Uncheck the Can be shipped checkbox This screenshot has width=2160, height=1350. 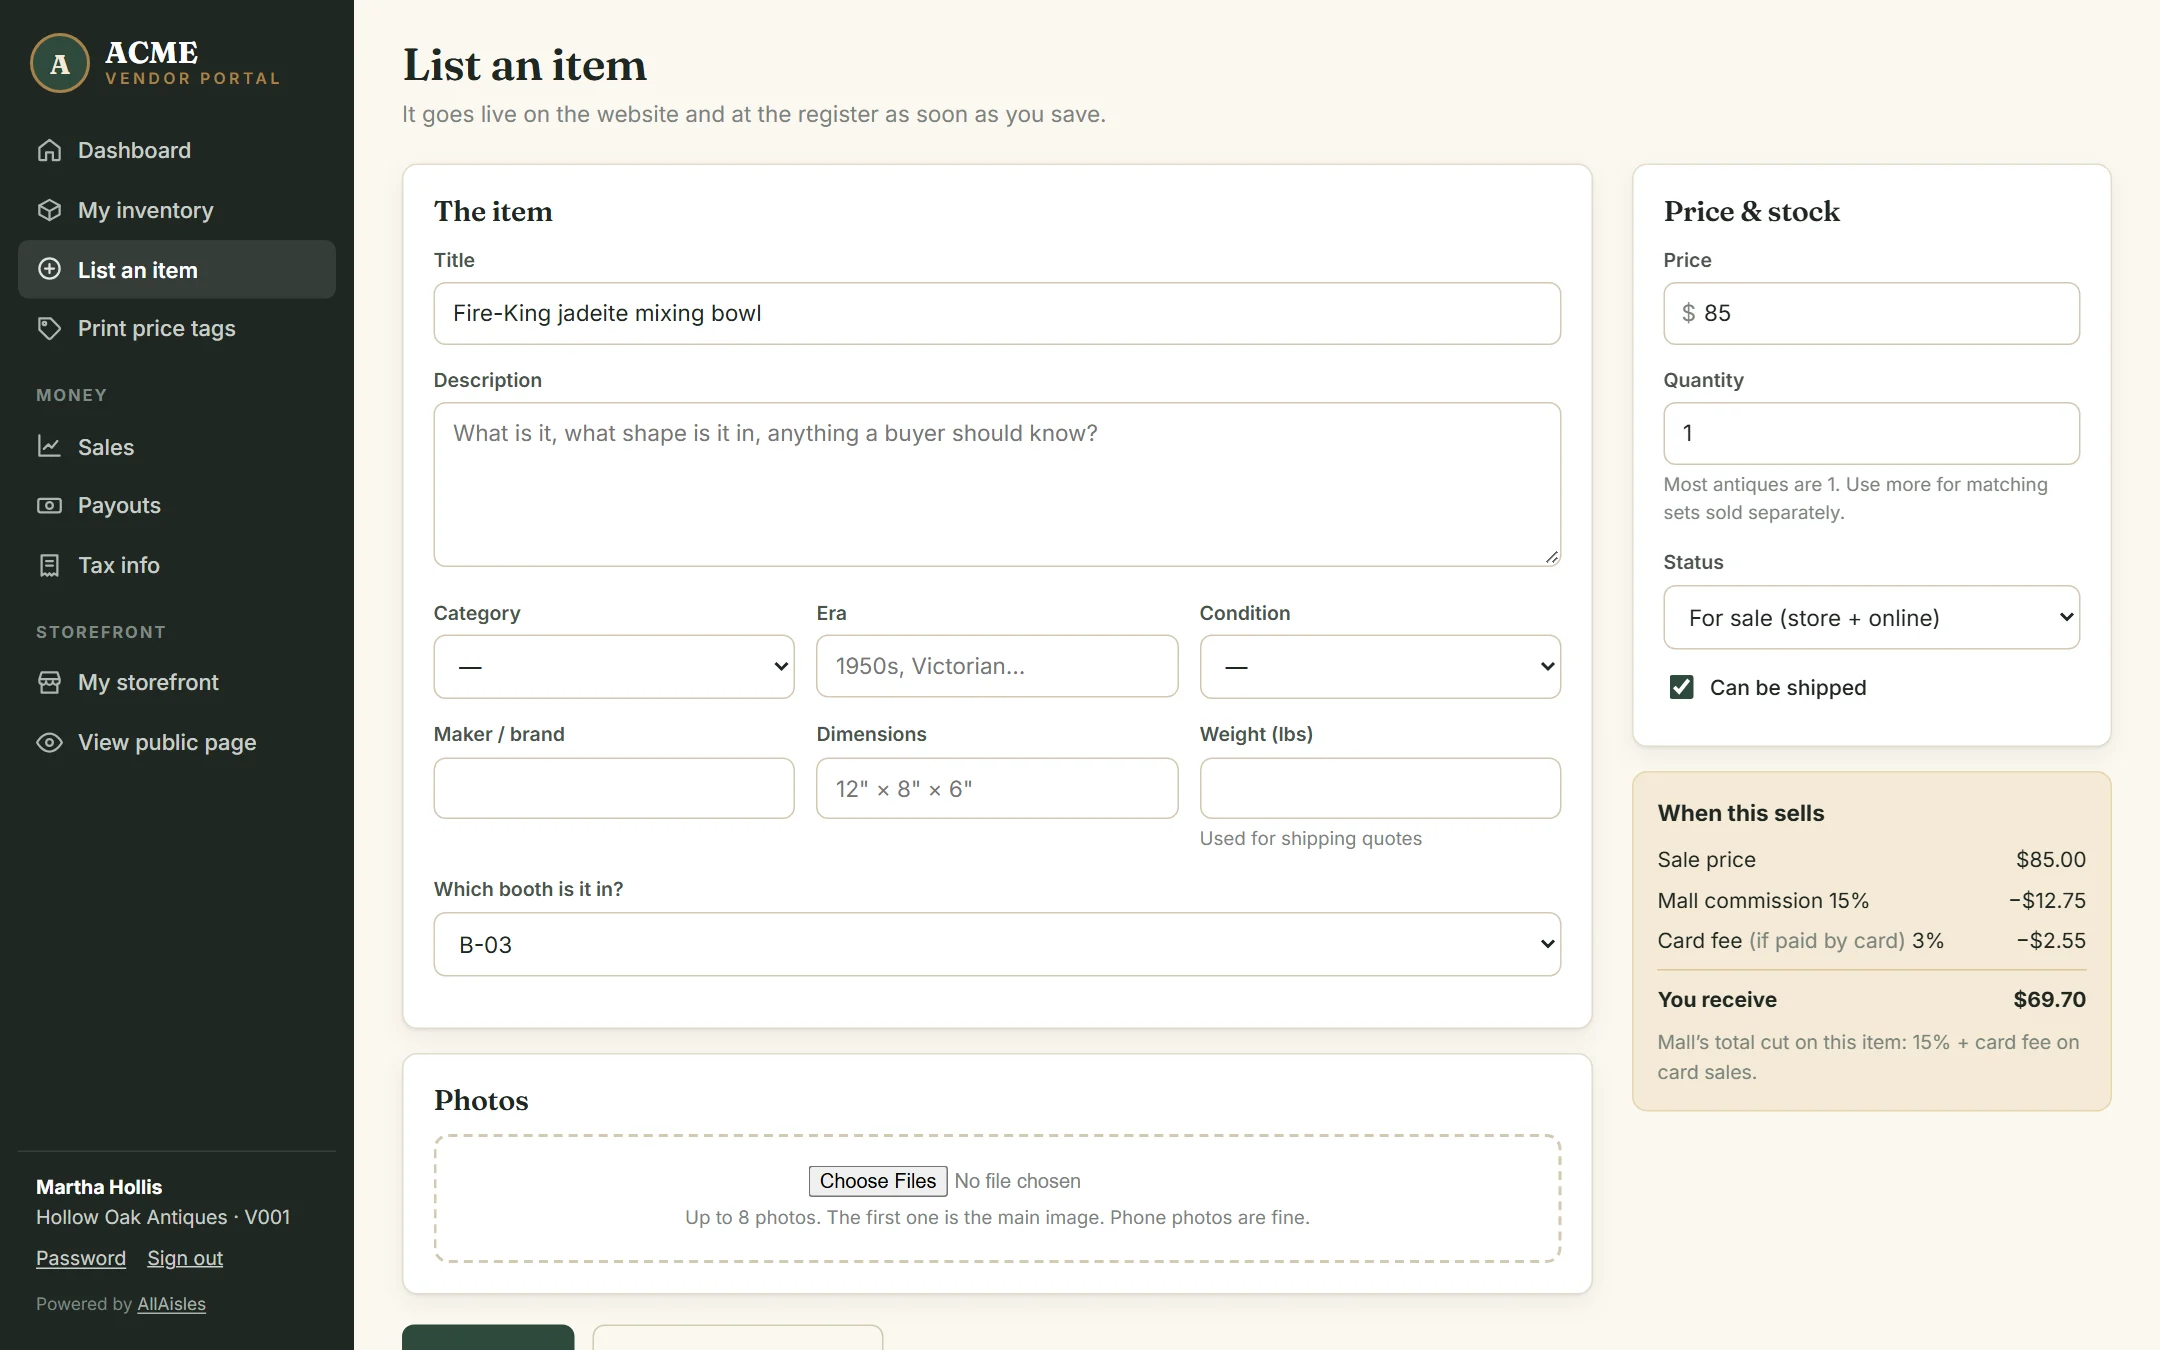point(1681,687)
